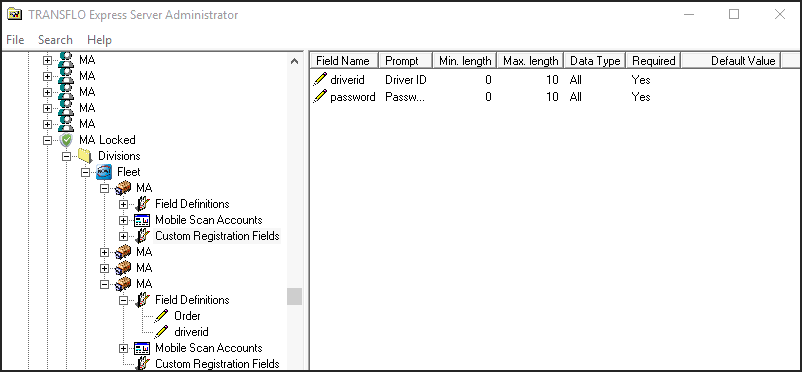
Task: Click the pencil icon beside Order
Action: tap(162, 316)
